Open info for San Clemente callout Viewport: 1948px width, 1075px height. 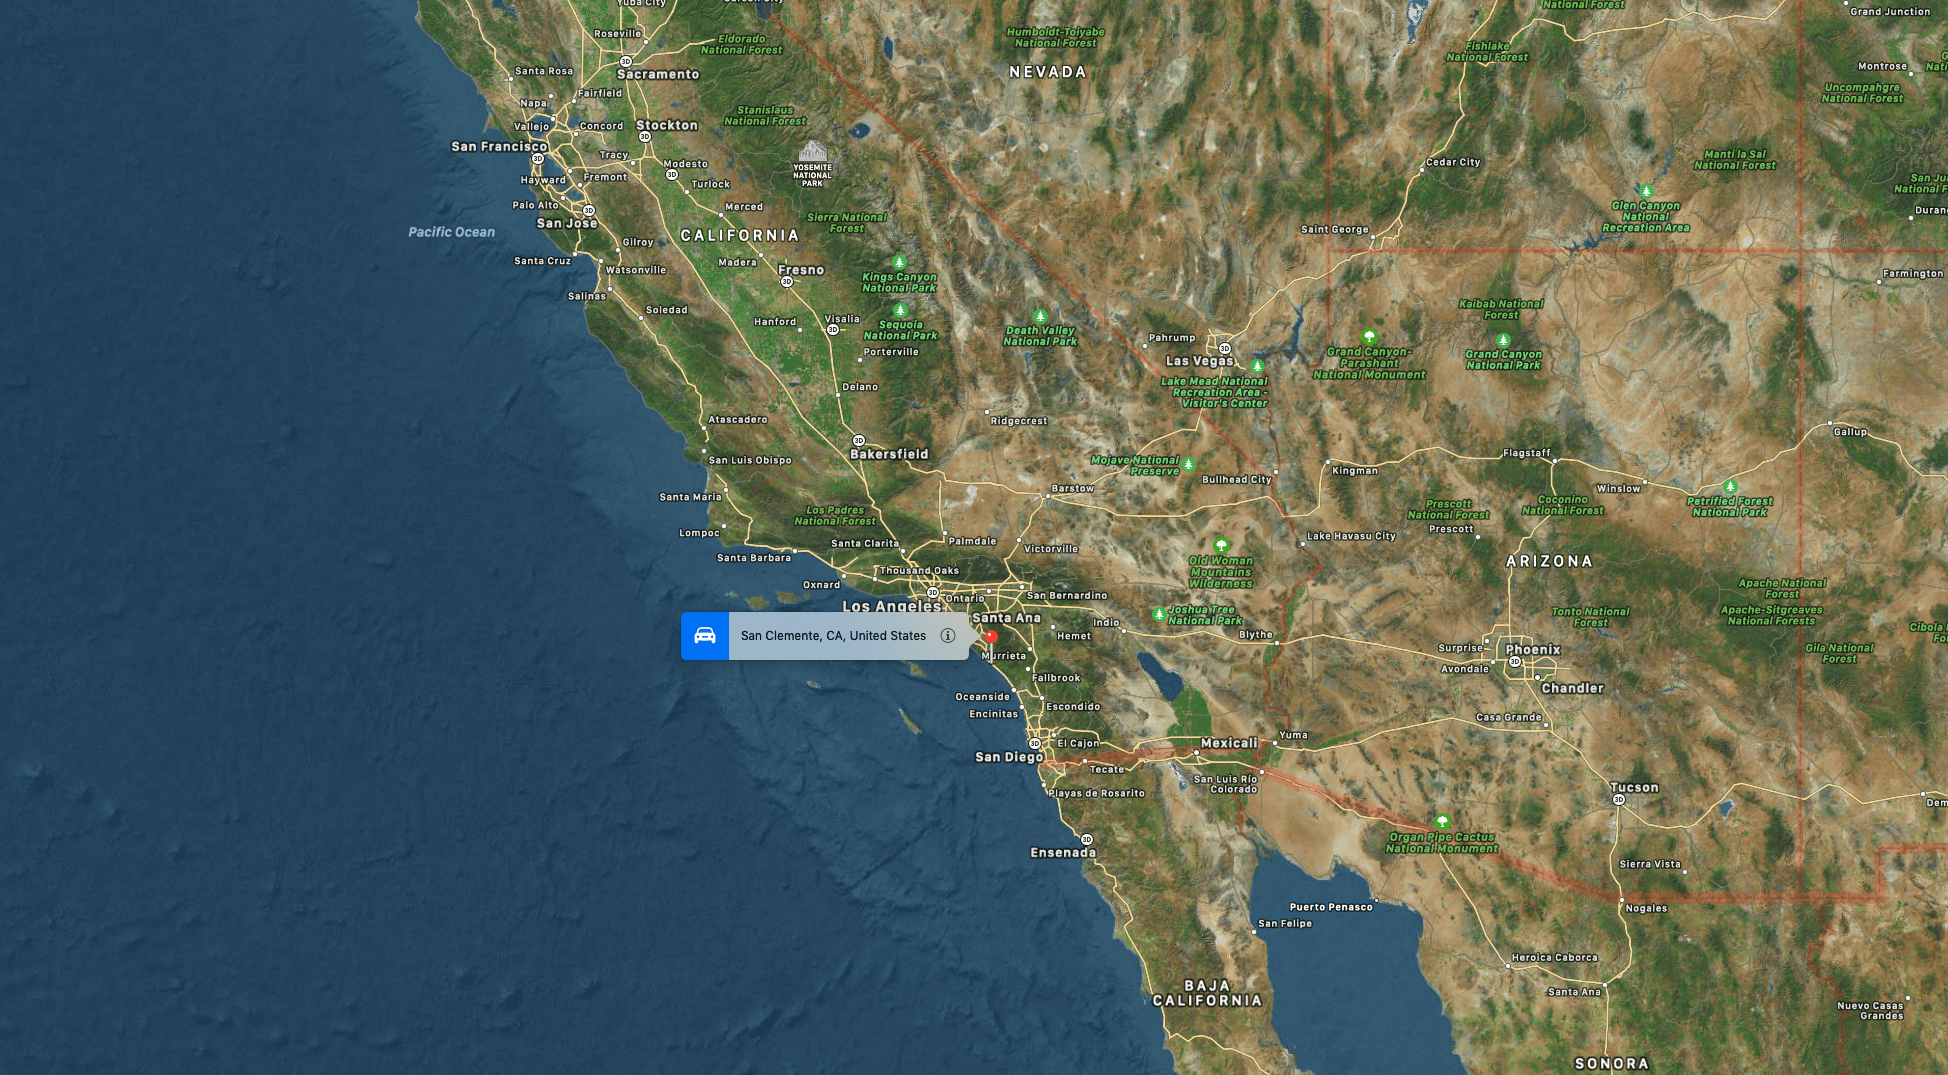948,636
